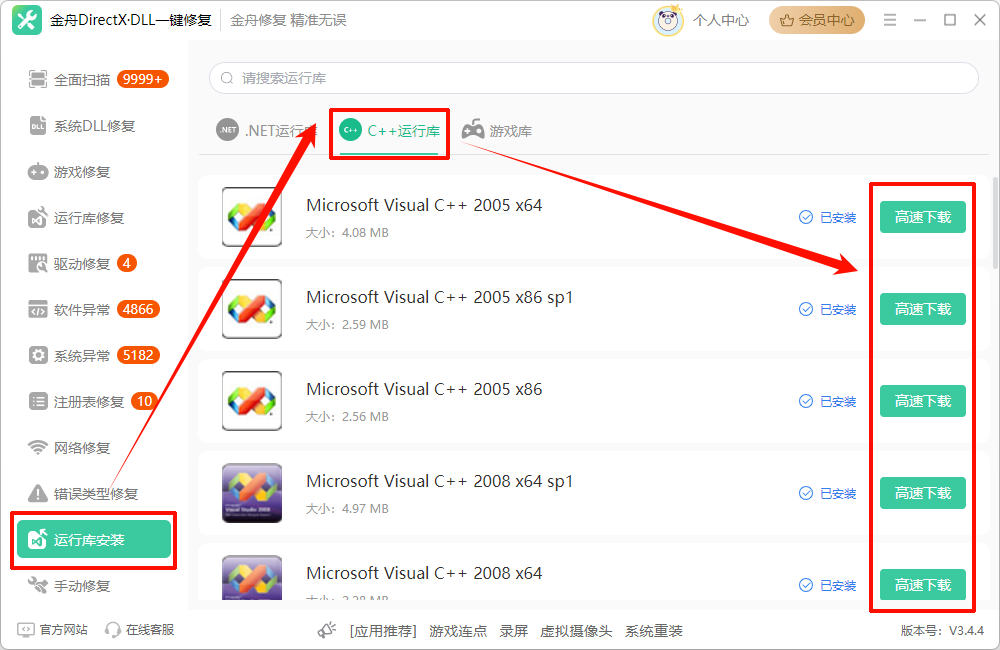Select 系统DLL修复 in the sidebar

pos(88,125)
